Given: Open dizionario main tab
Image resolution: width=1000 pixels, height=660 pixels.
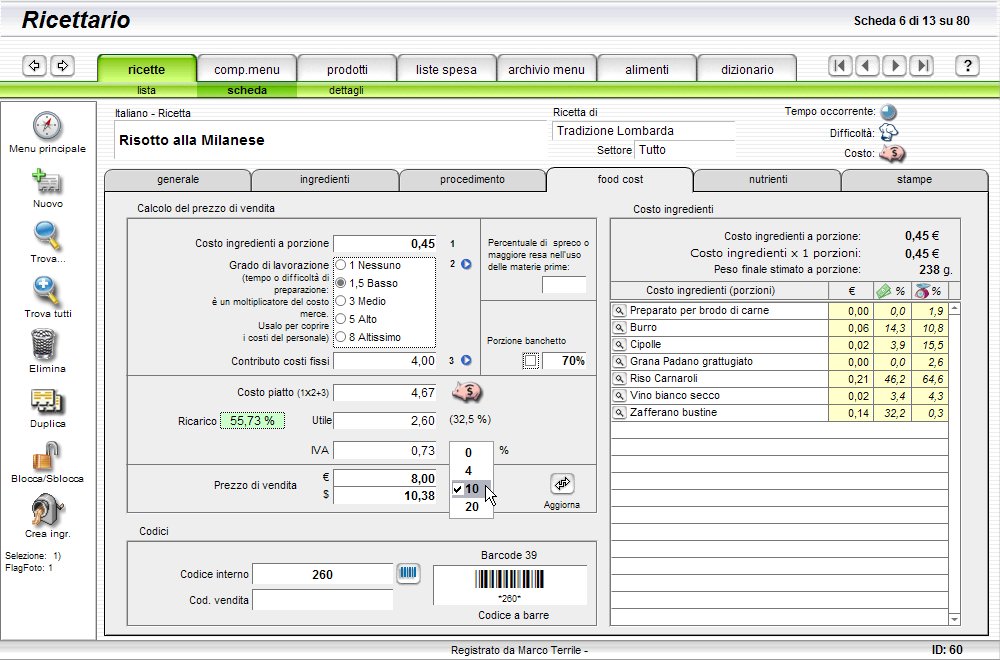Looking at the screenshot, I should 747,69.
